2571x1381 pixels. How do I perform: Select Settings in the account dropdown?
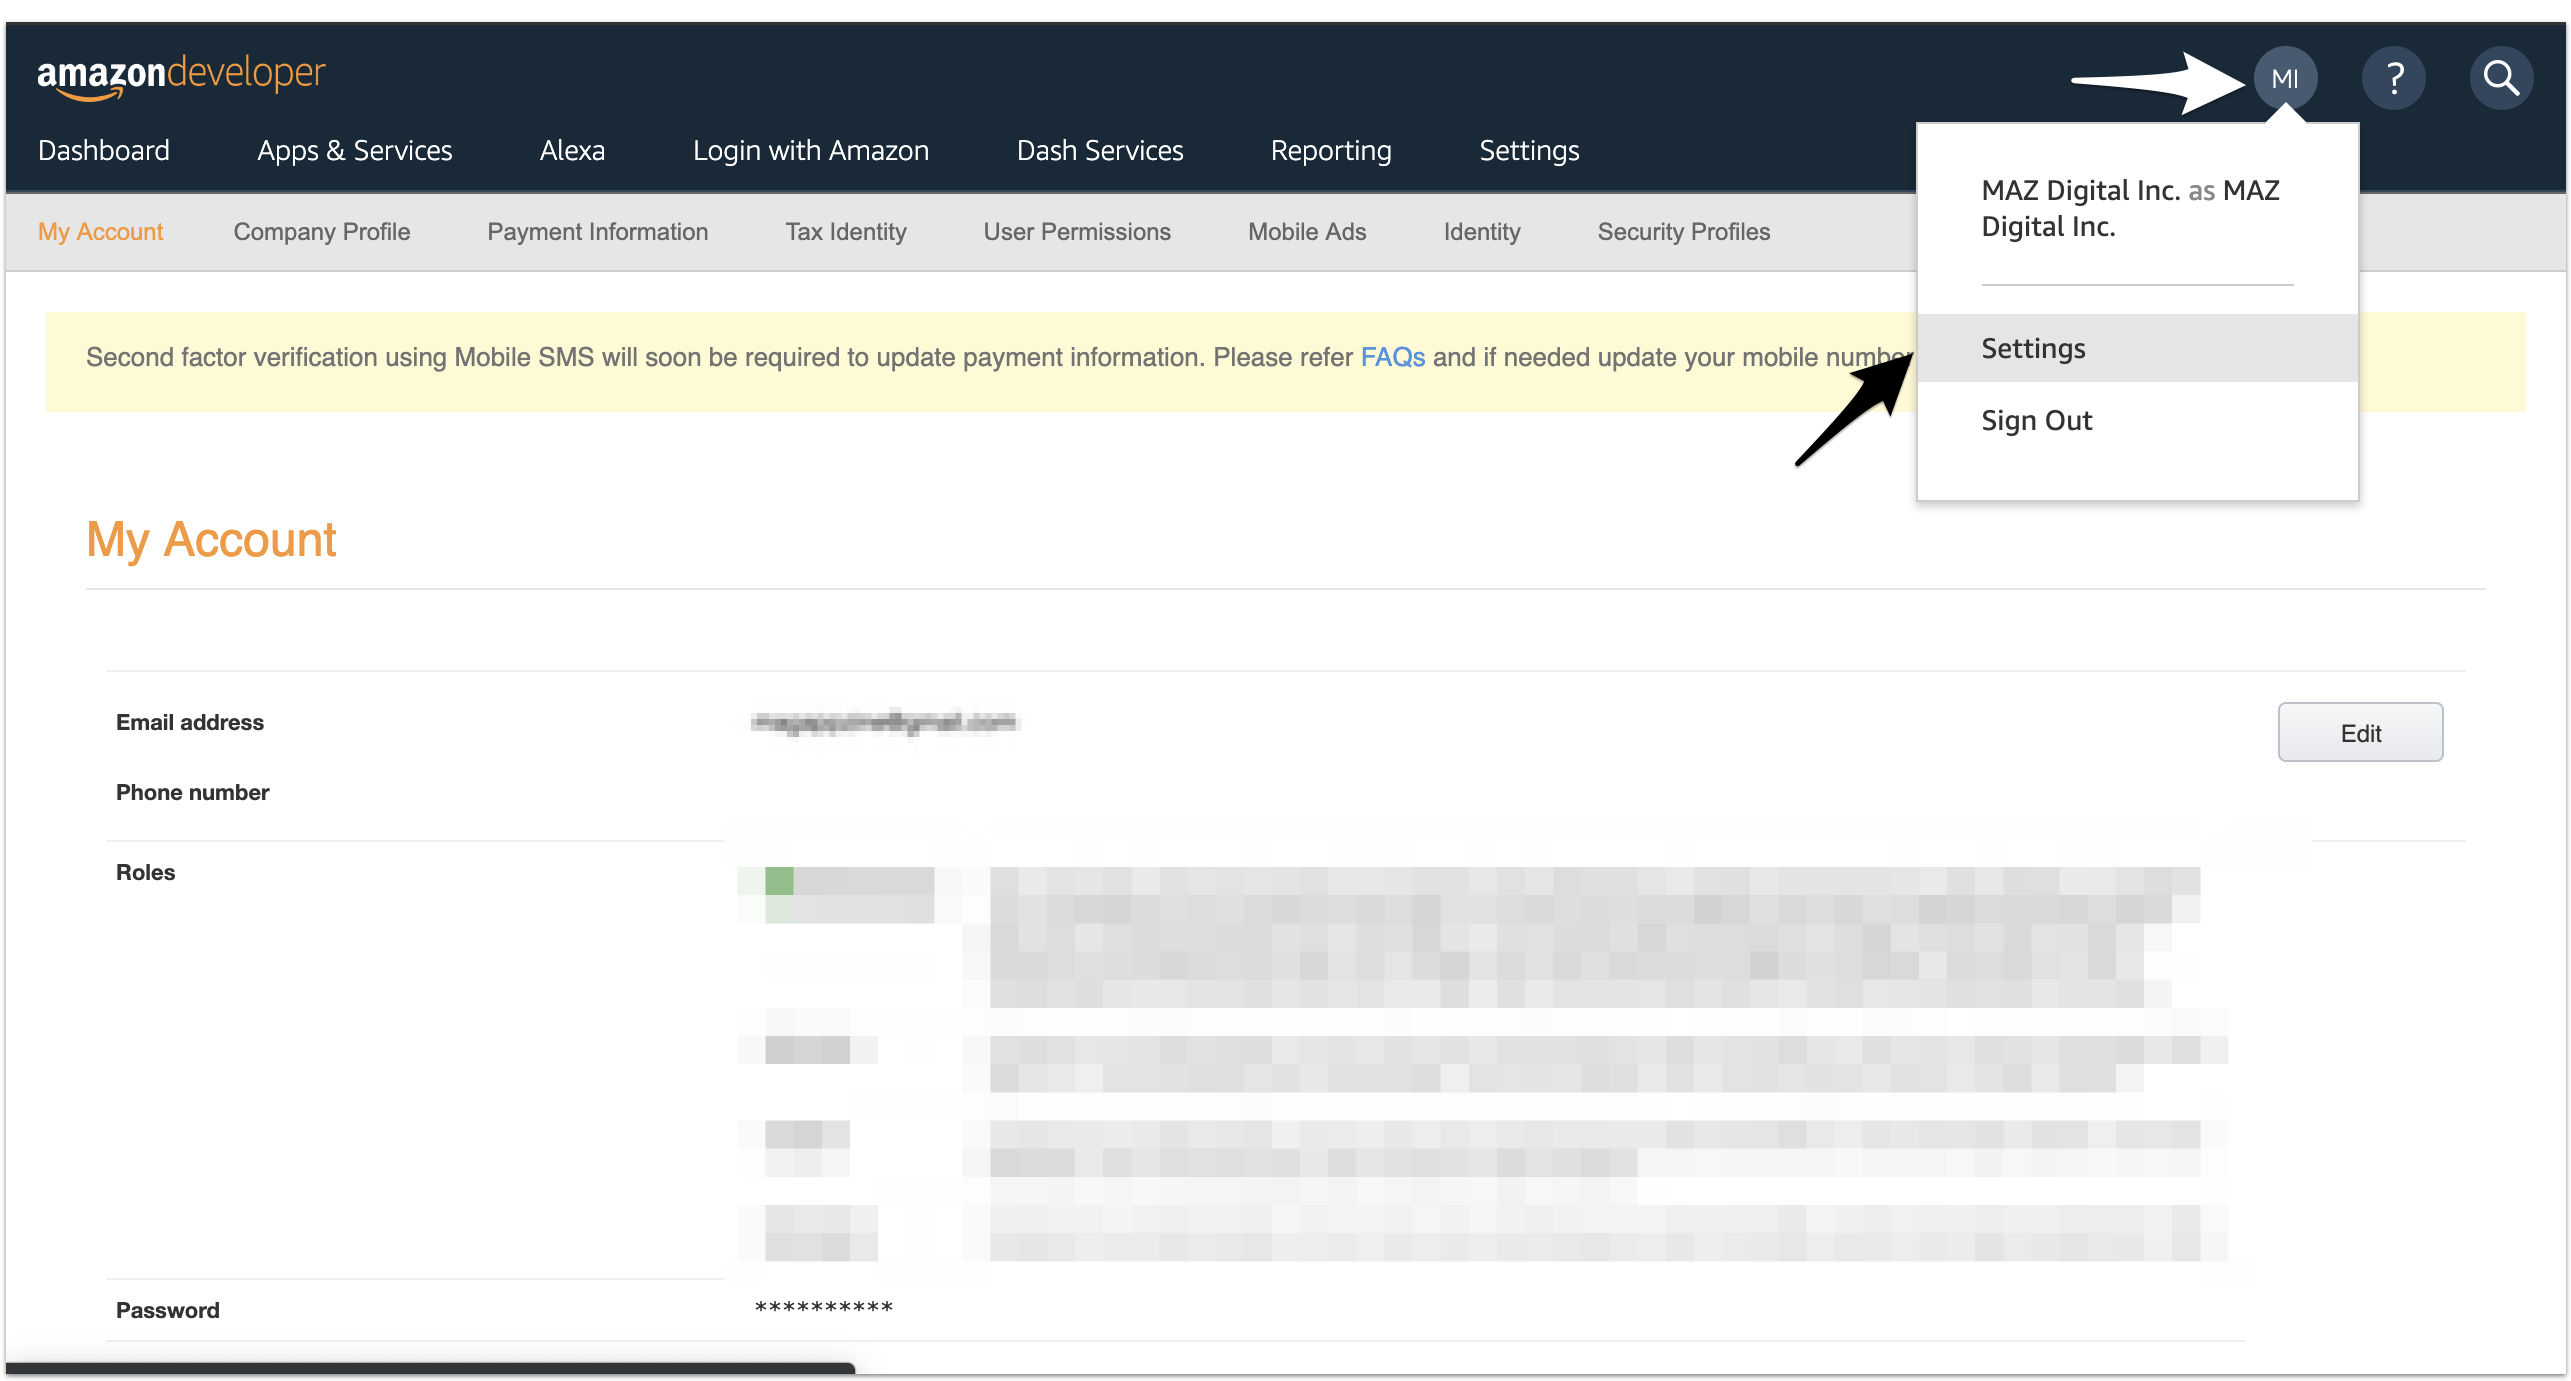click(x=2034, y=348)
